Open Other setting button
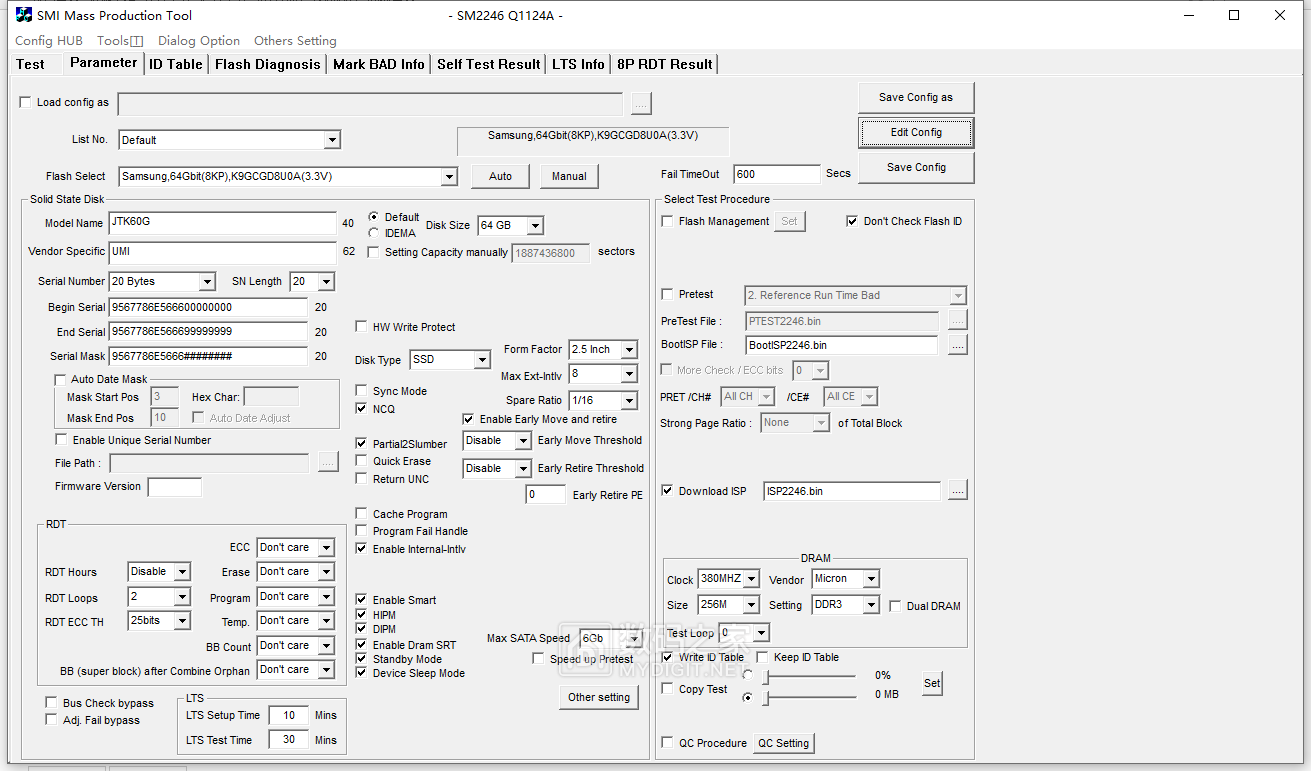Screen dimensions: 1311x771 pos(599,697)
